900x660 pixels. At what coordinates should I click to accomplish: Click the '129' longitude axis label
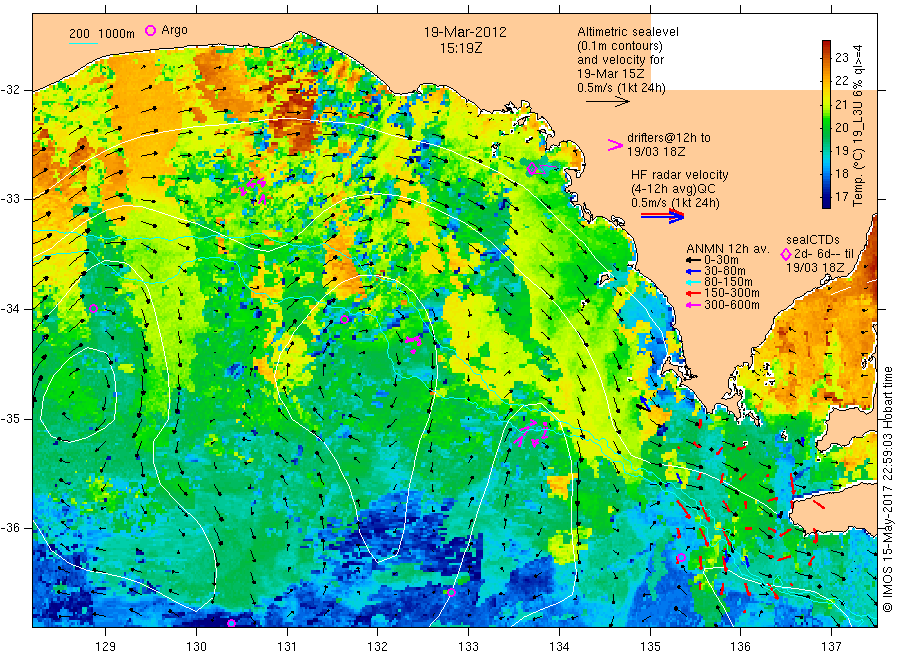(106, 647)
